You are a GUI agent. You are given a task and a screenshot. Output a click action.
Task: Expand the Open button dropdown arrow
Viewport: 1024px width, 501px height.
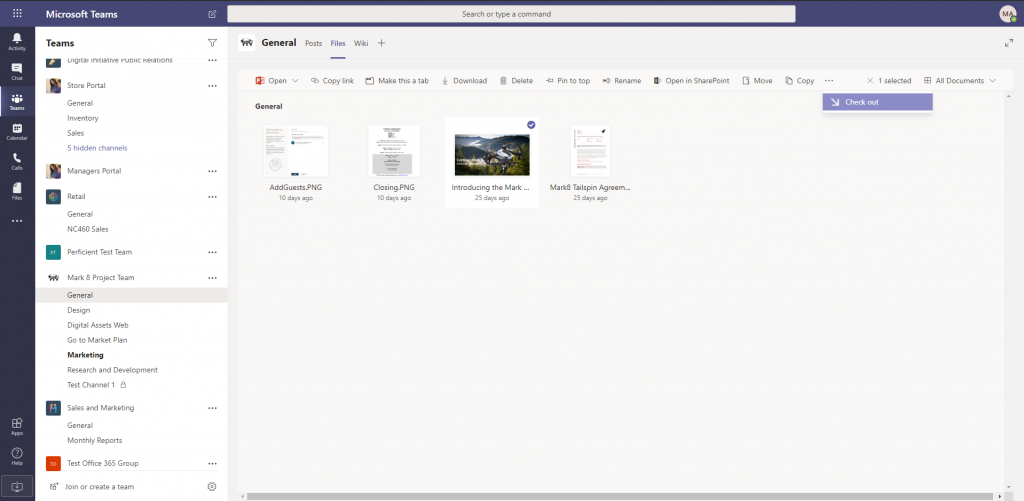[295, 81]
